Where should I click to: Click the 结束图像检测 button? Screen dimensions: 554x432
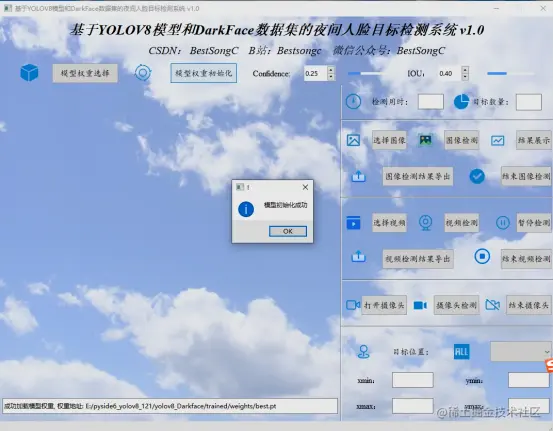[526, 176]
